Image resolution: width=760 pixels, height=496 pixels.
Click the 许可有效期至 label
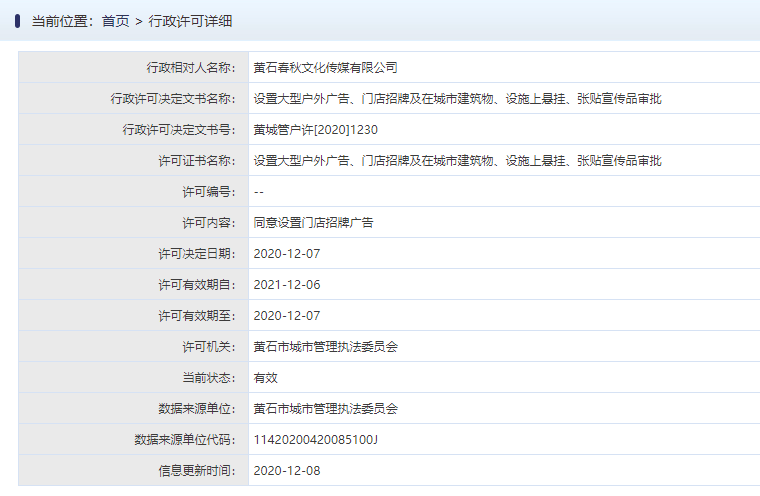197,316
